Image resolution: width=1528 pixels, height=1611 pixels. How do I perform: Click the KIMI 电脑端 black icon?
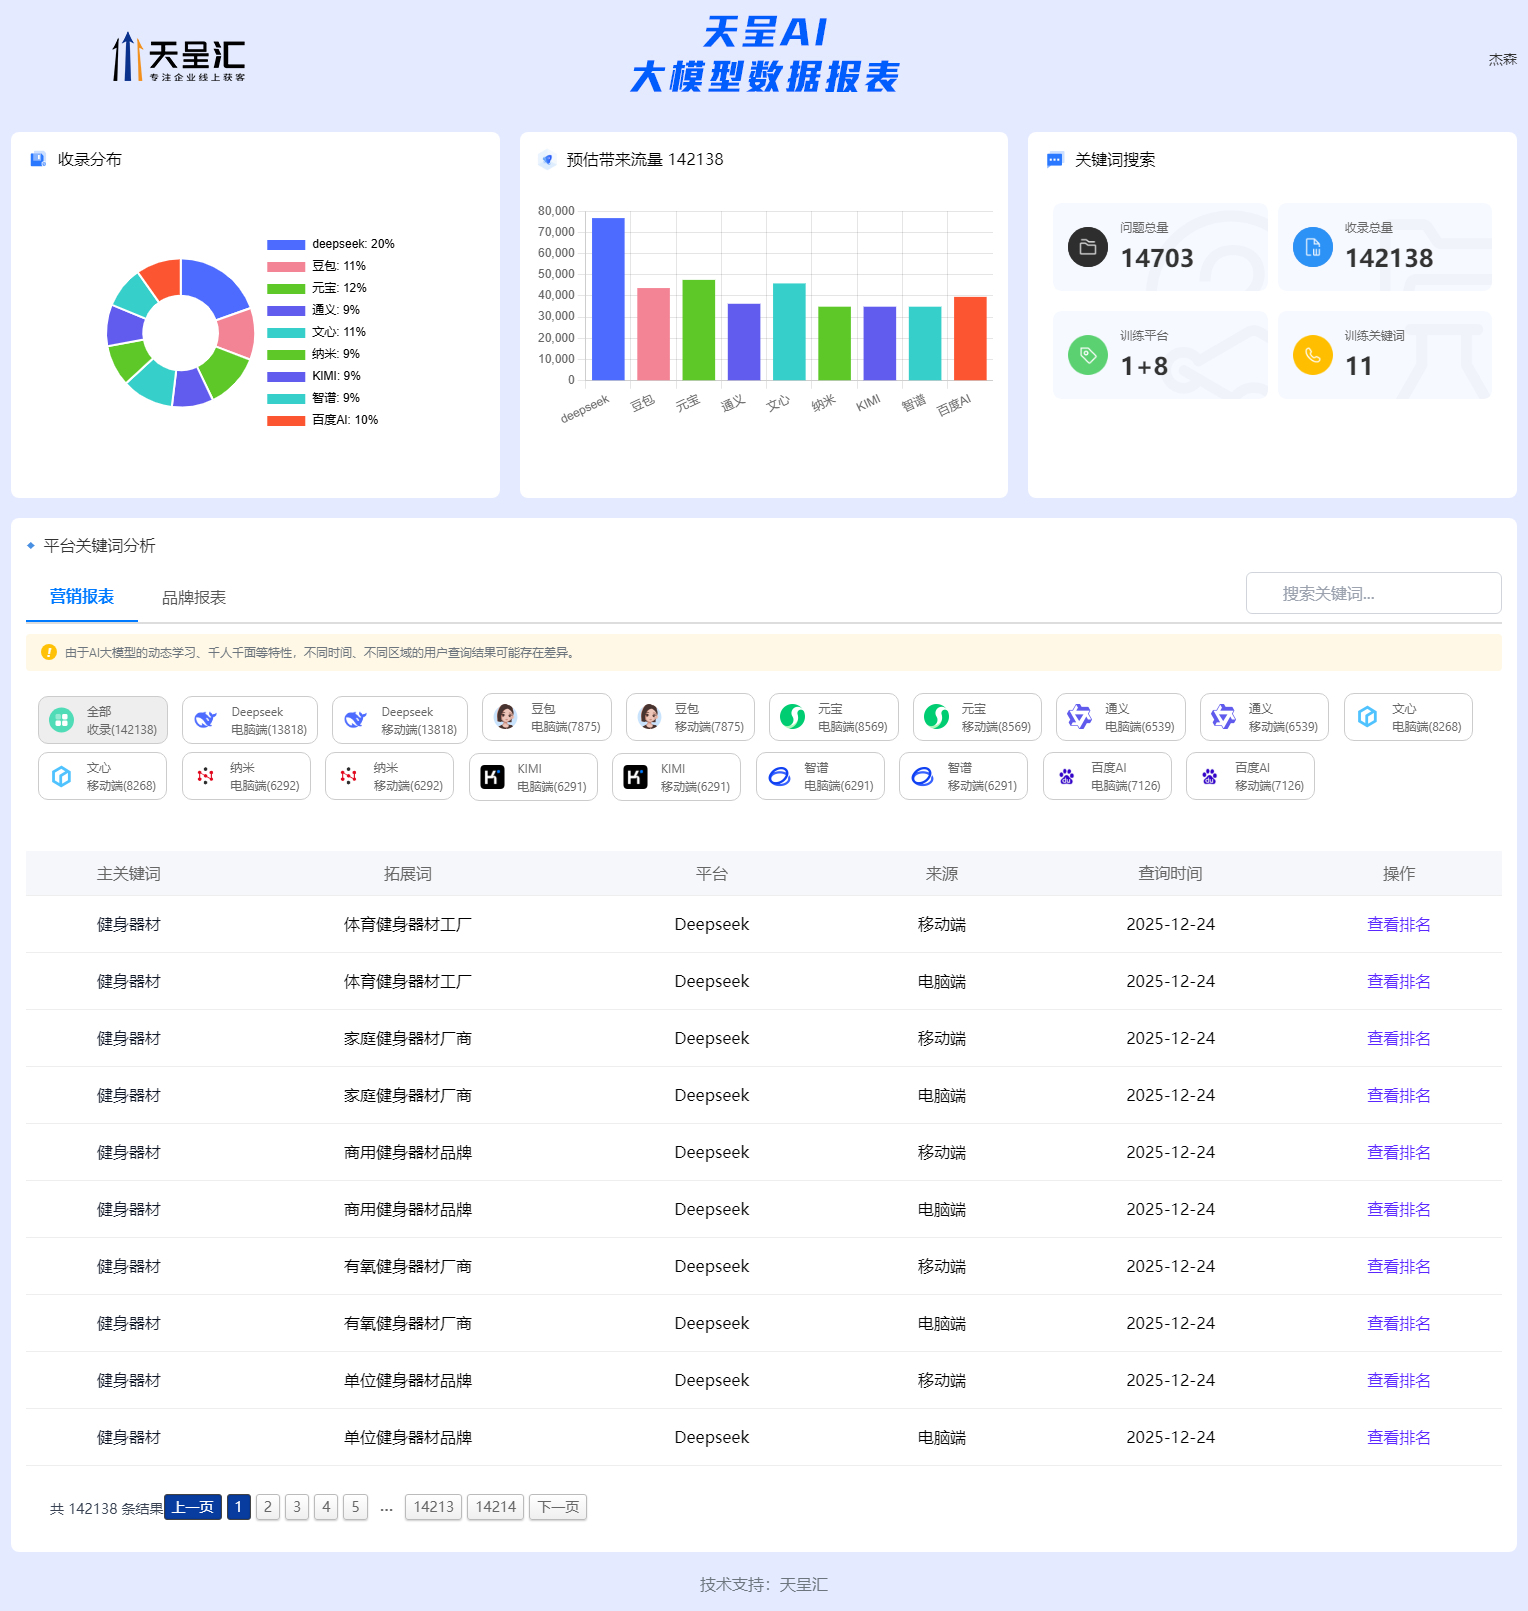tap(493, 777)
